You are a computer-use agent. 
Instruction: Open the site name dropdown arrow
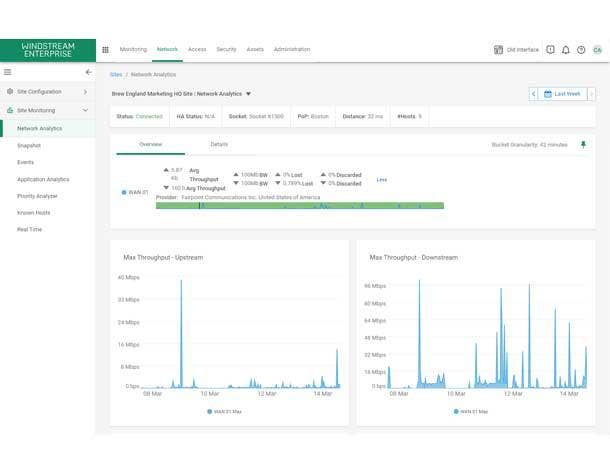click(249, 94)
